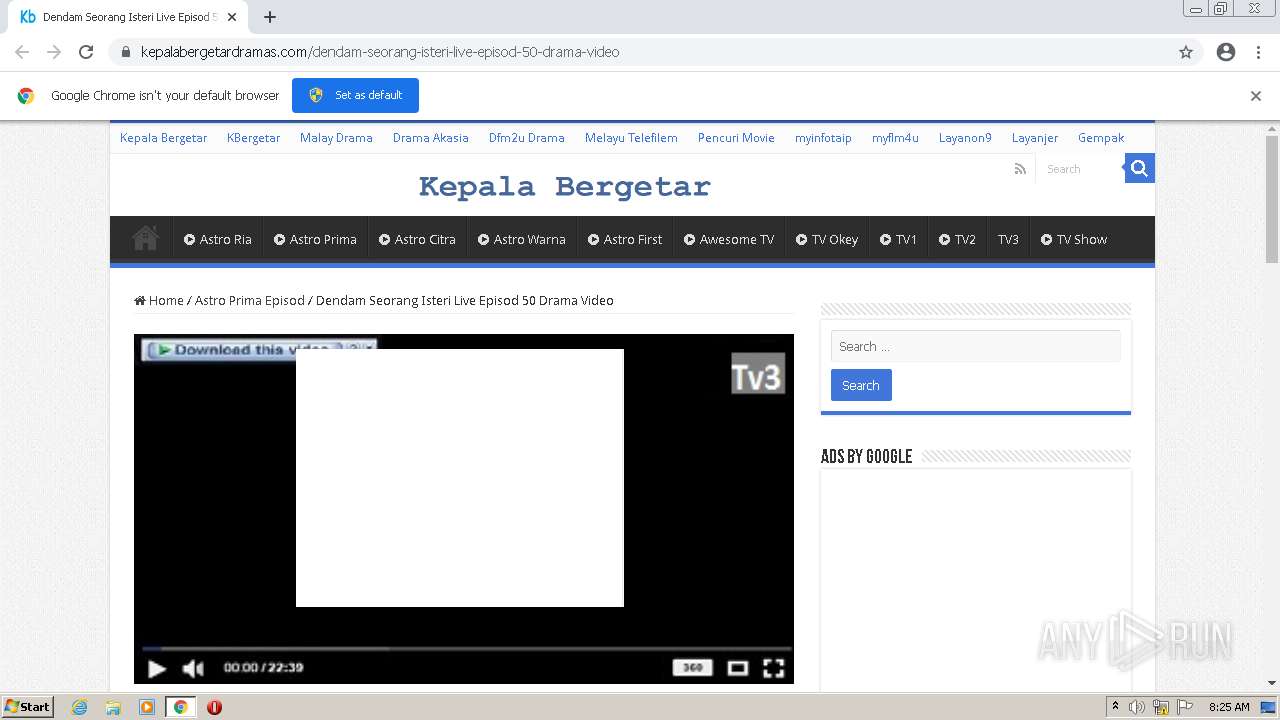The height and width of the screenshot is (720, 1280).
Task: Bookmark this page with the star icon
Action: click(x=1186, y=52)
